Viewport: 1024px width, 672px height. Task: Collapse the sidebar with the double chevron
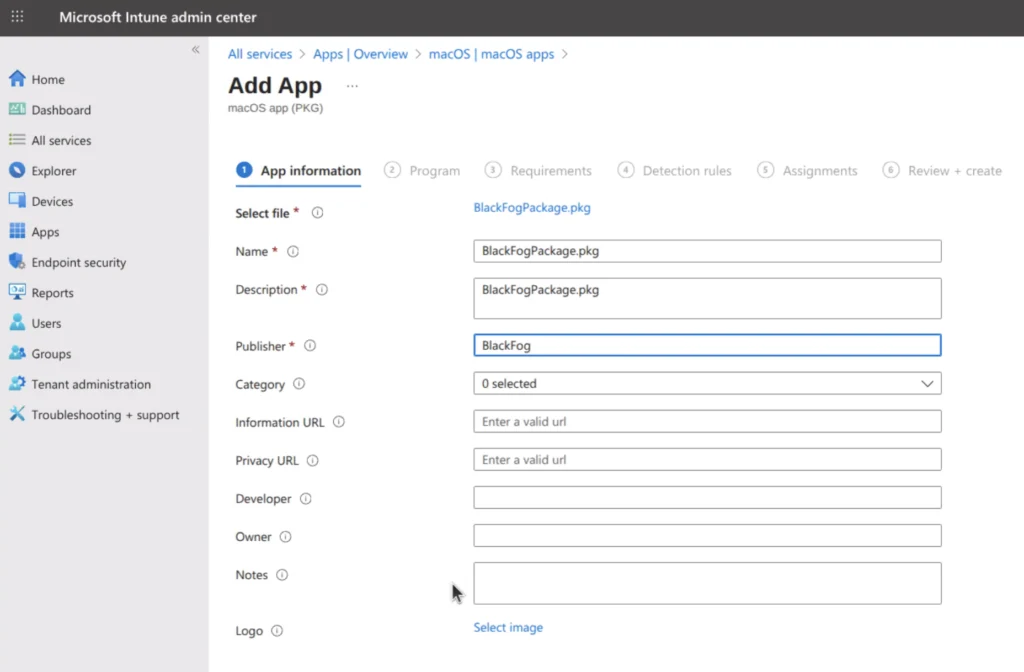point(195,50)
